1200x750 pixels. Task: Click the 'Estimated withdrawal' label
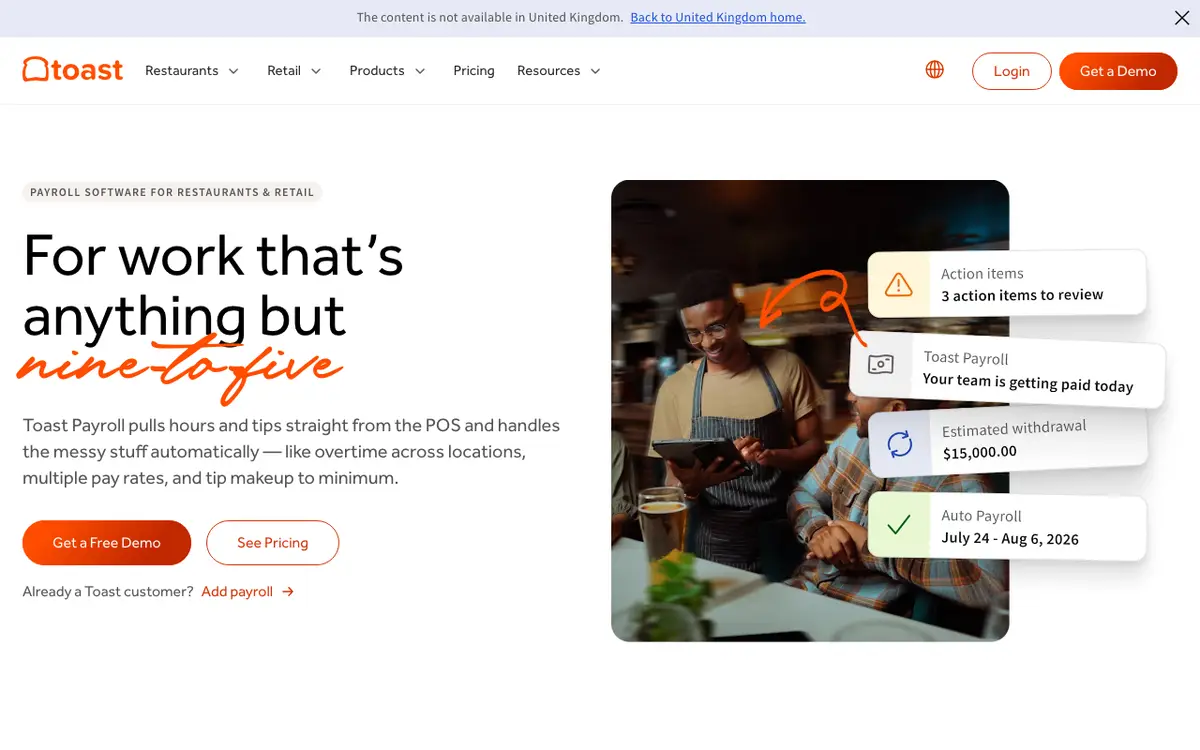point(1014,428)
